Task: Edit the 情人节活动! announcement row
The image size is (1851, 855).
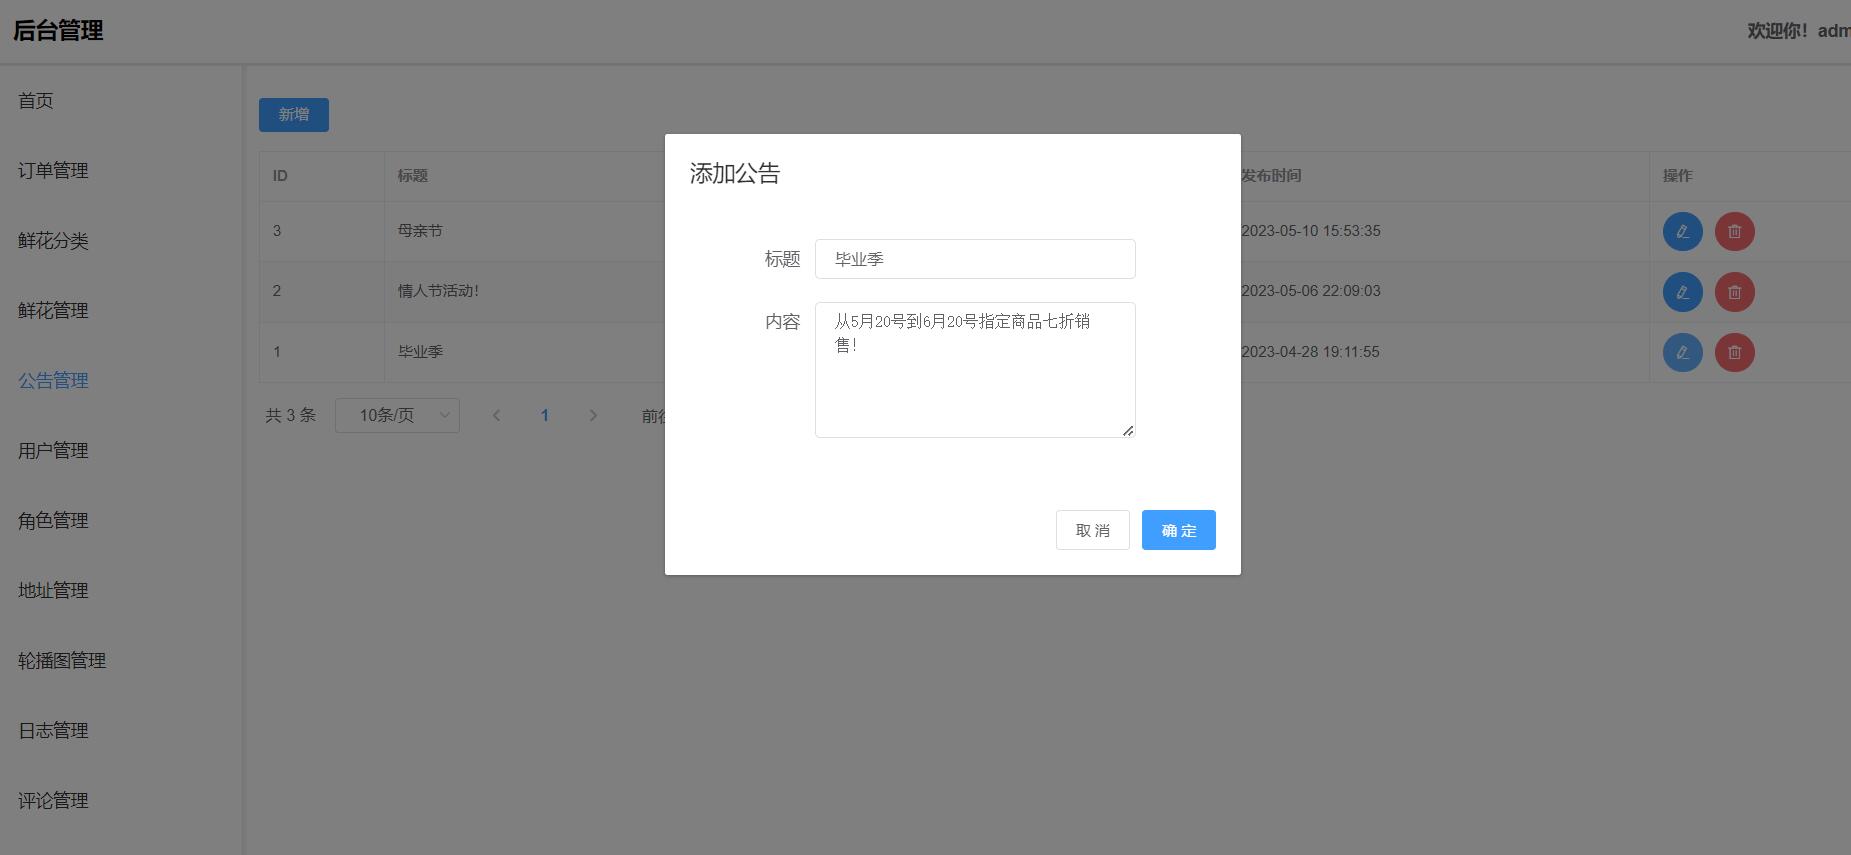Action: [x=1683, y=292]
